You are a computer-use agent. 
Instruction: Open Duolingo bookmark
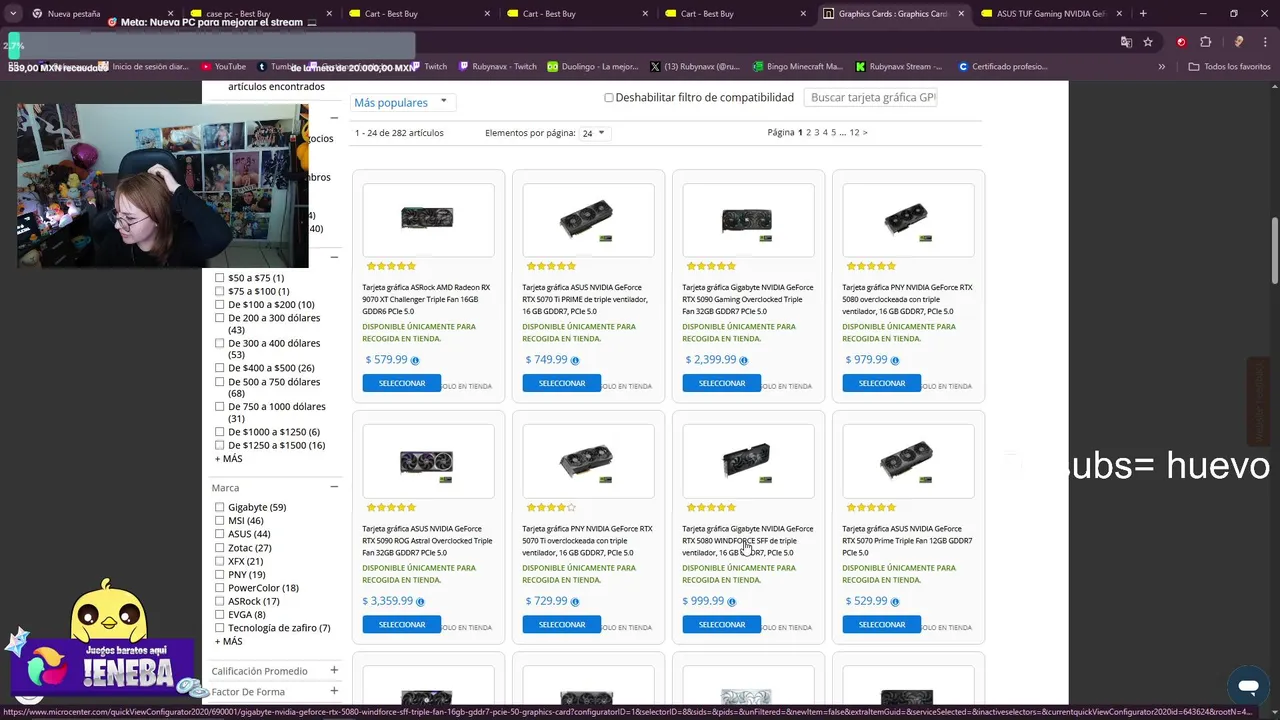pyautogui.click(x=592, y=67)
